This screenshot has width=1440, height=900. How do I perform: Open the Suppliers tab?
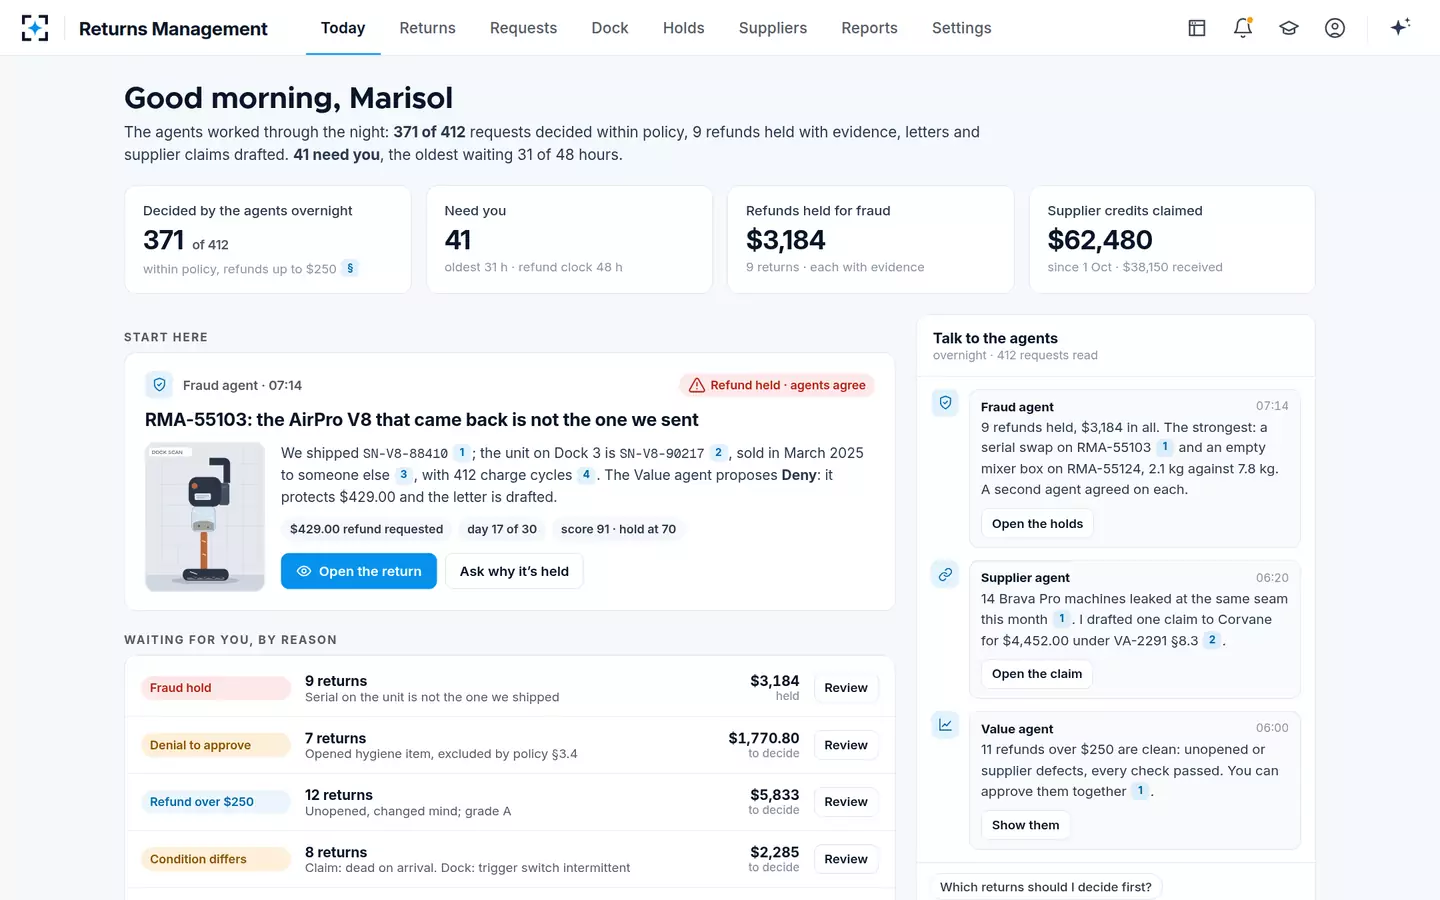[773, 28]
